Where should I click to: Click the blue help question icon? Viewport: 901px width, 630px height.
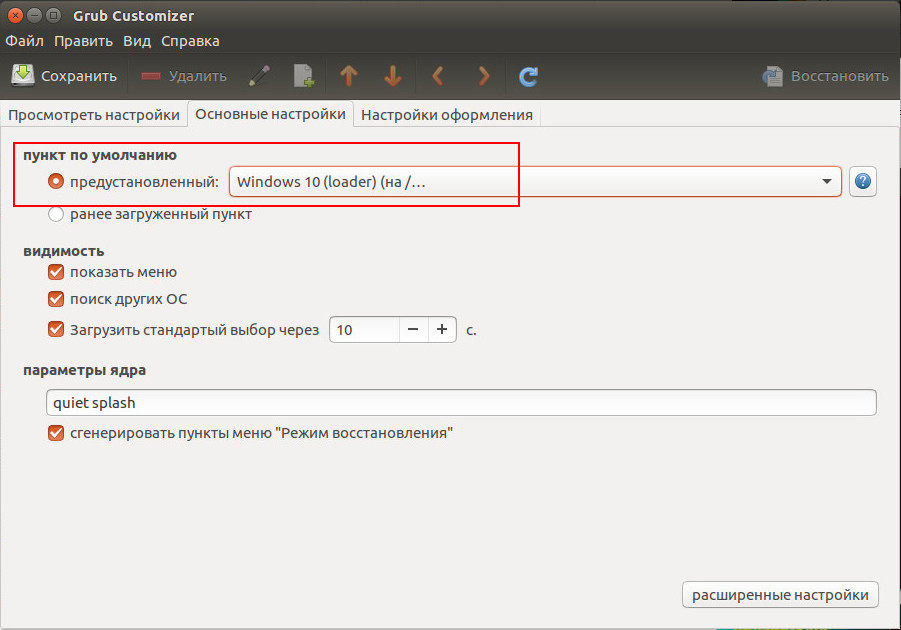[863, 182]
